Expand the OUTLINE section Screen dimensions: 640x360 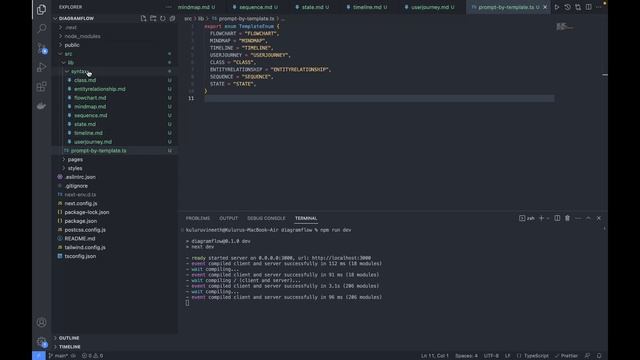(x=69, y=338)
